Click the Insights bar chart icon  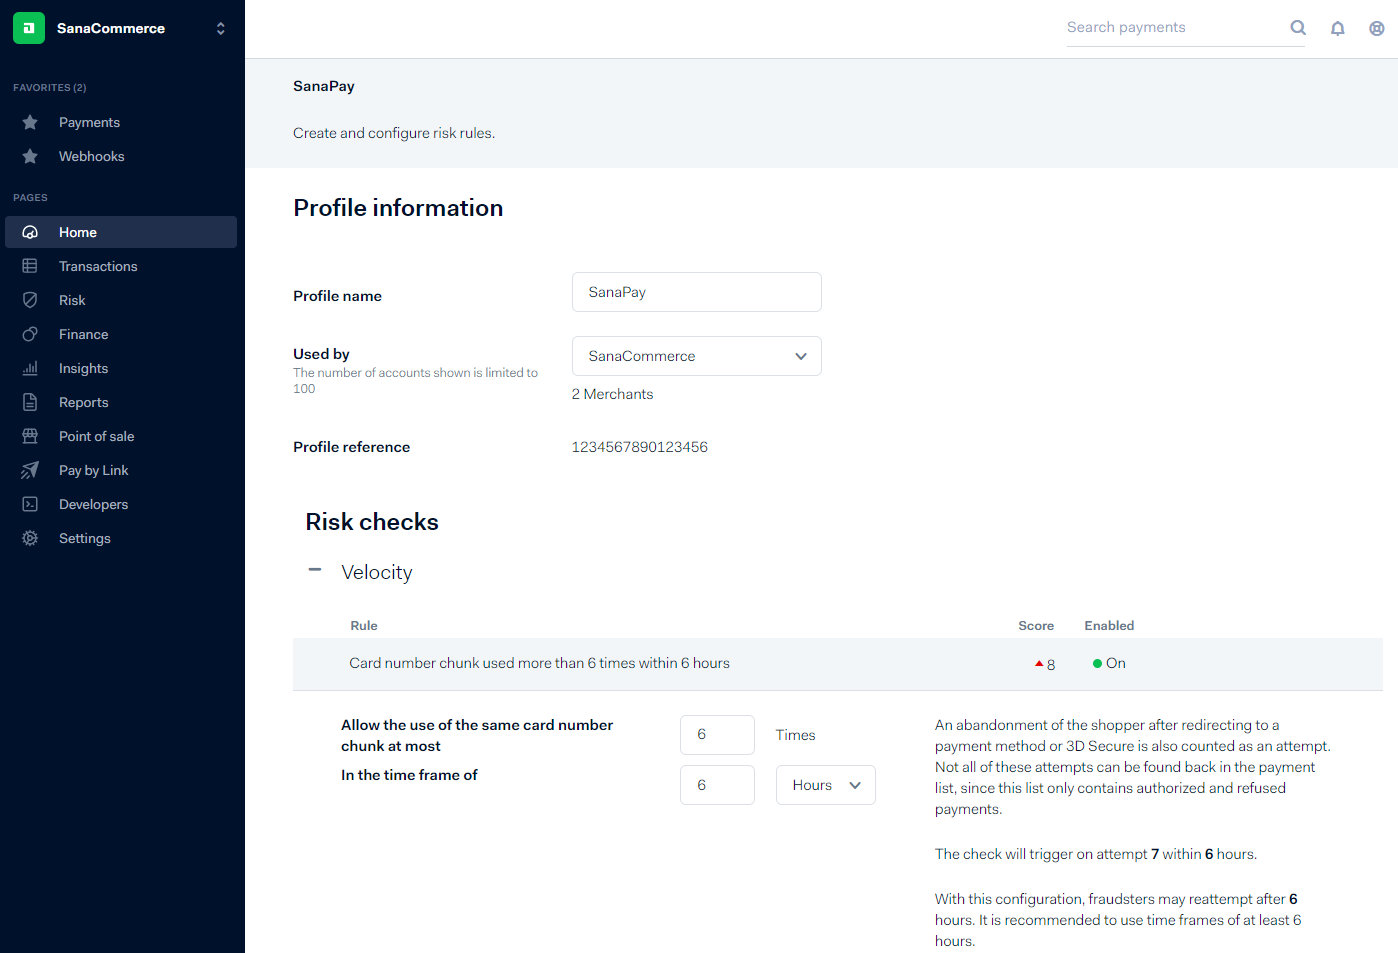[x=30, y=368]
